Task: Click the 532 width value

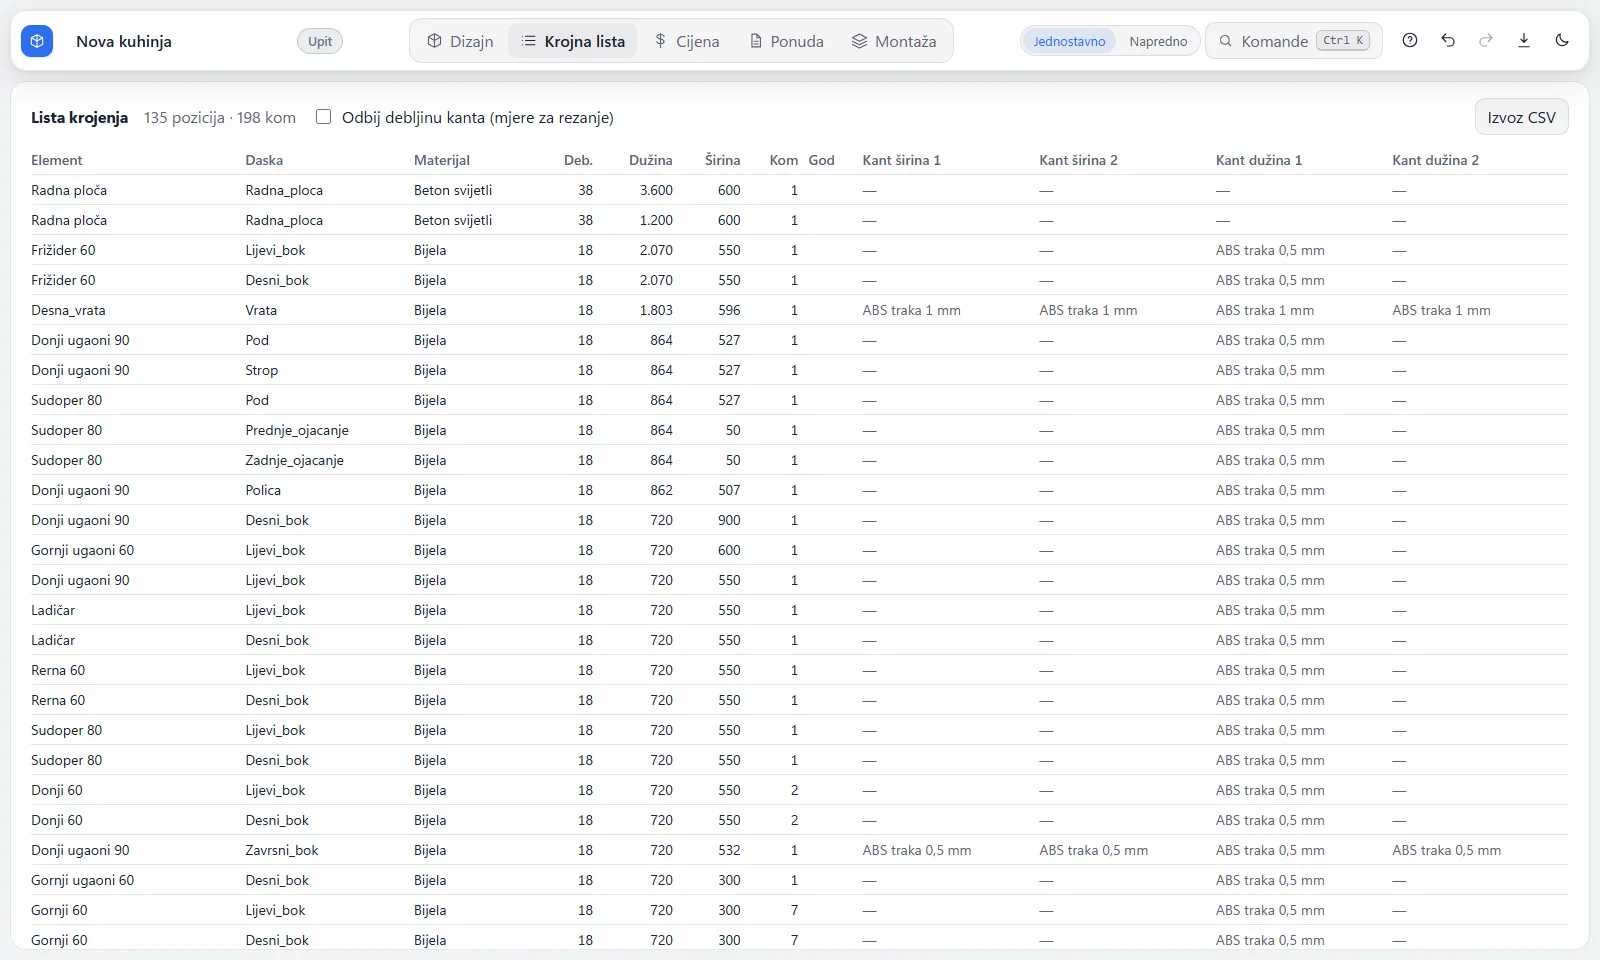Action: click(729, 850)
